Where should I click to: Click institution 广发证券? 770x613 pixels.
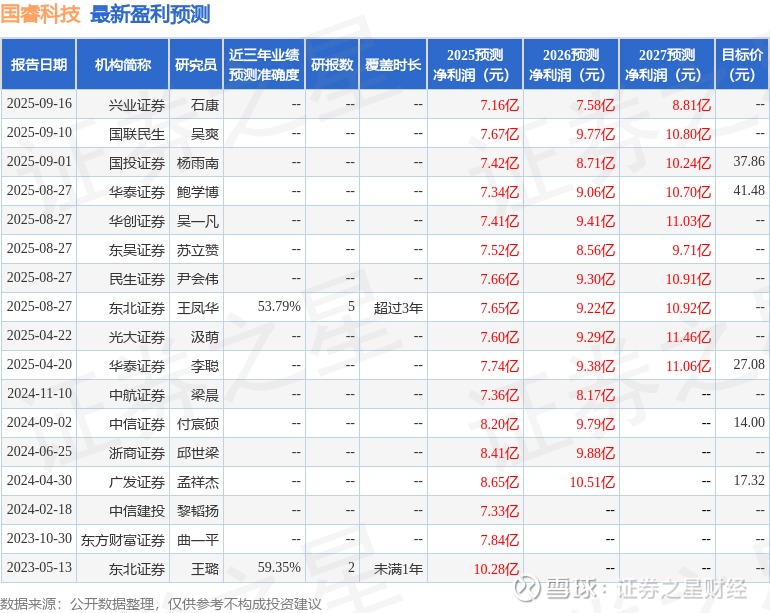(x=137, y=482)
